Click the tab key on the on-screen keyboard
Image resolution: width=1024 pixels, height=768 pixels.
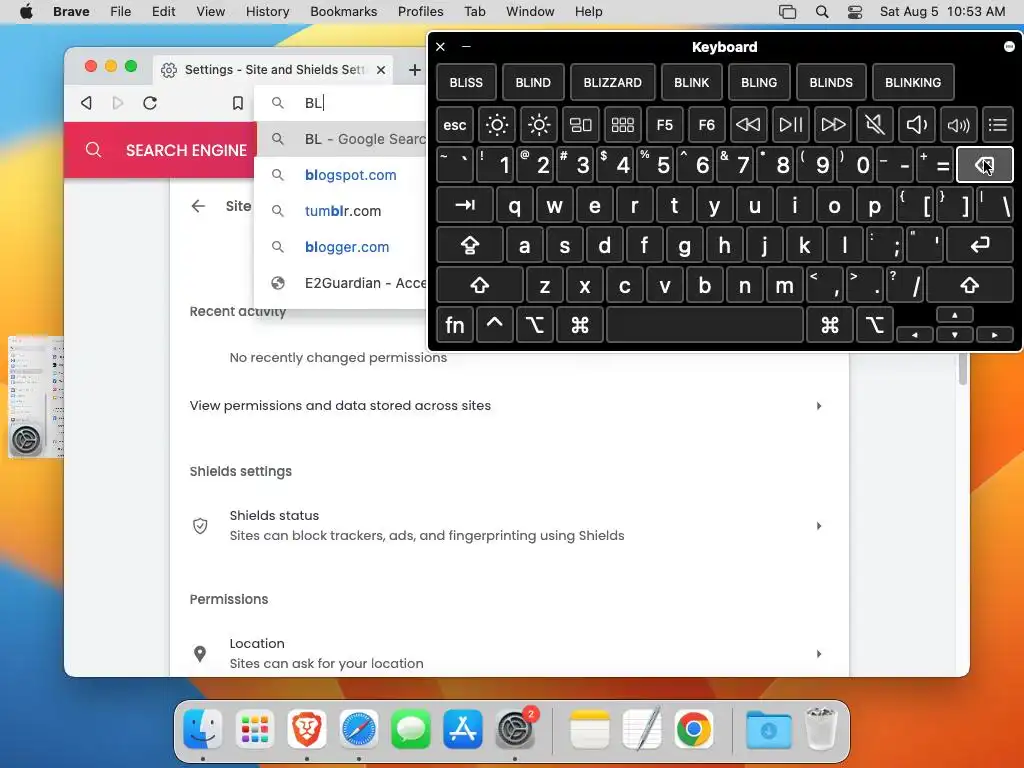[464, 206]
